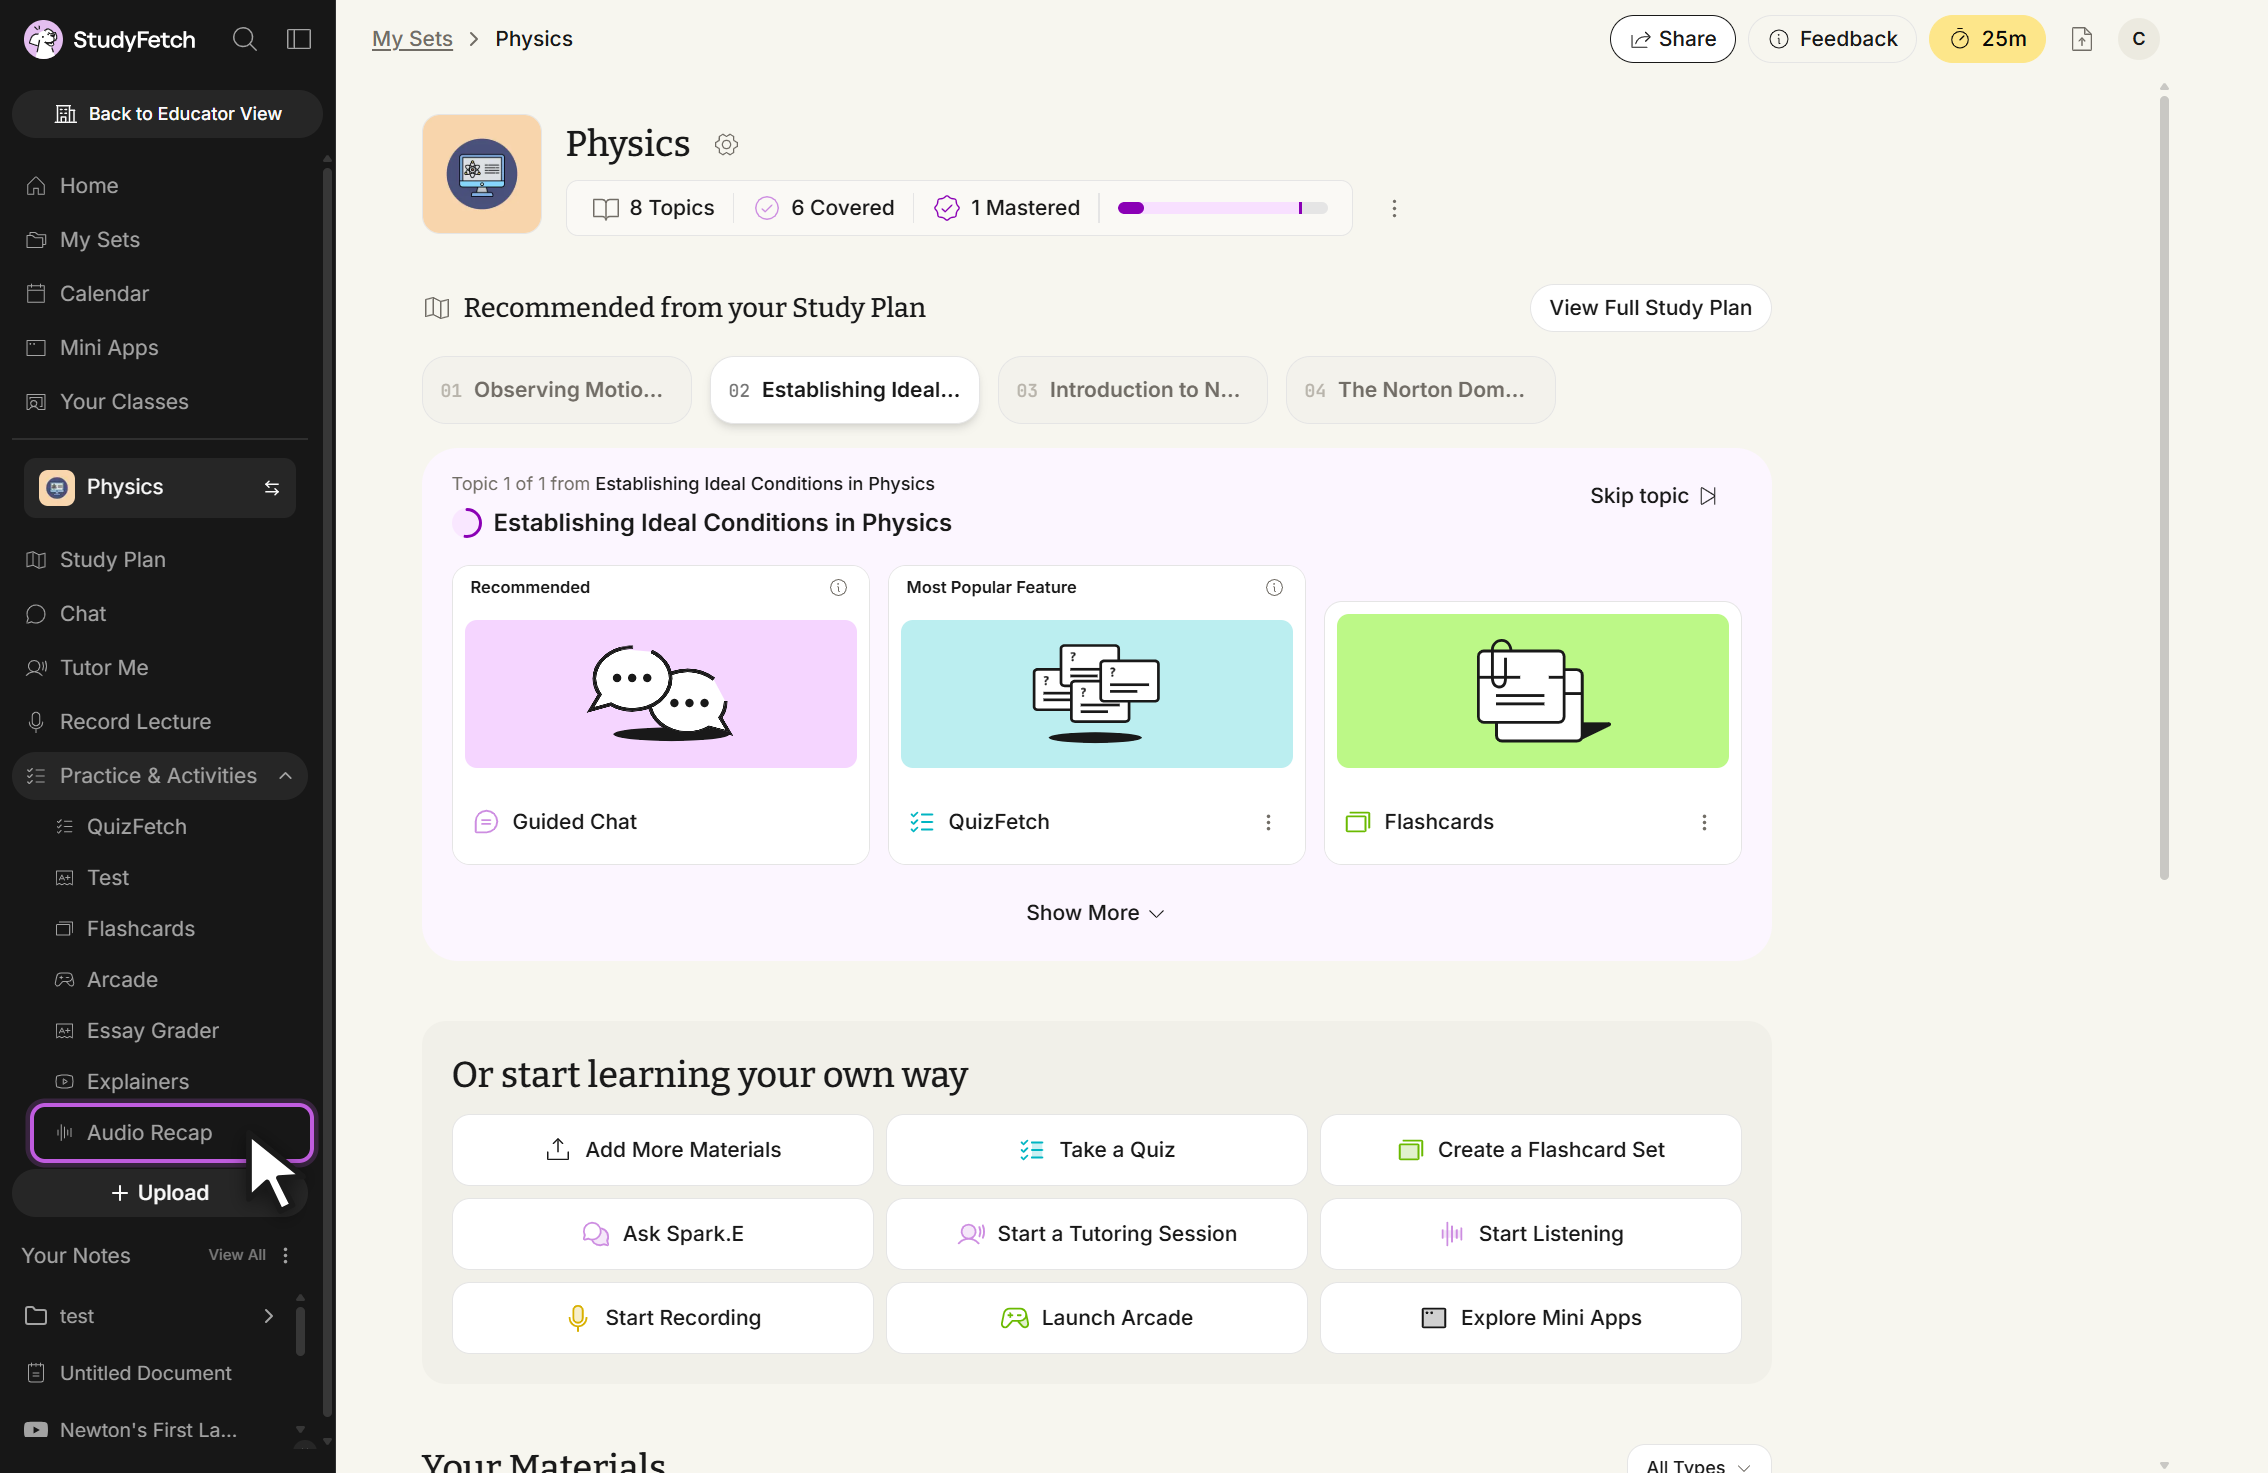2268x1473 pixels.
Task: Open Explainers in sidebar
Action: [x=175, y=1082]
